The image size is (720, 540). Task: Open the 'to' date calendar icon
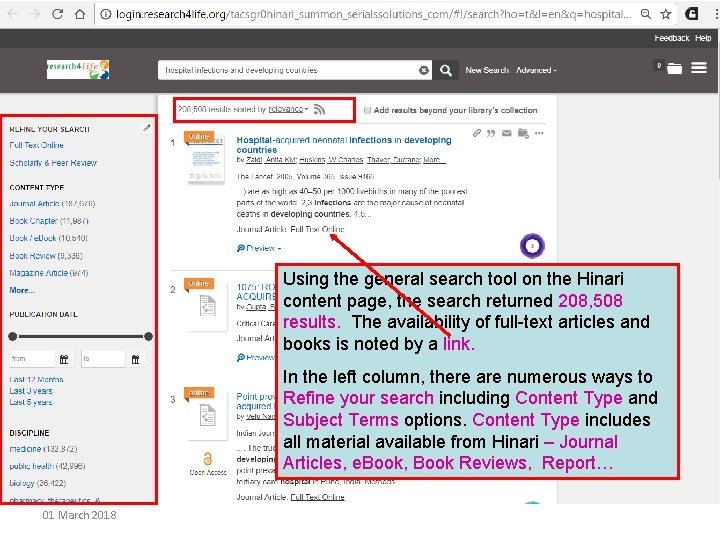(135, 359)
